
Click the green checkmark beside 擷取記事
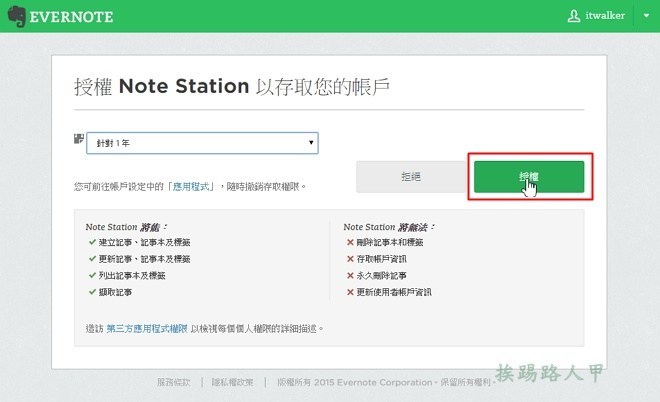[x=92, y=292]
